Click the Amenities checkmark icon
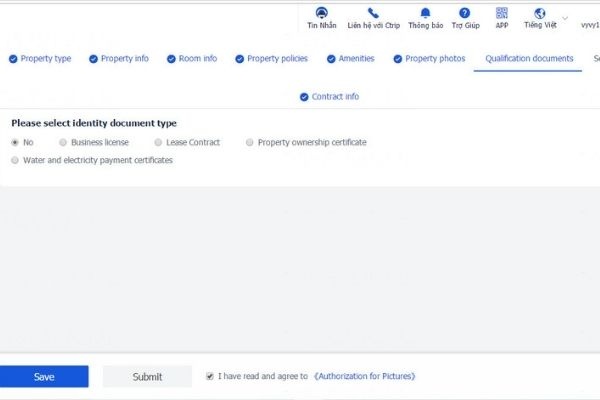600x400 pixels. 331,59
